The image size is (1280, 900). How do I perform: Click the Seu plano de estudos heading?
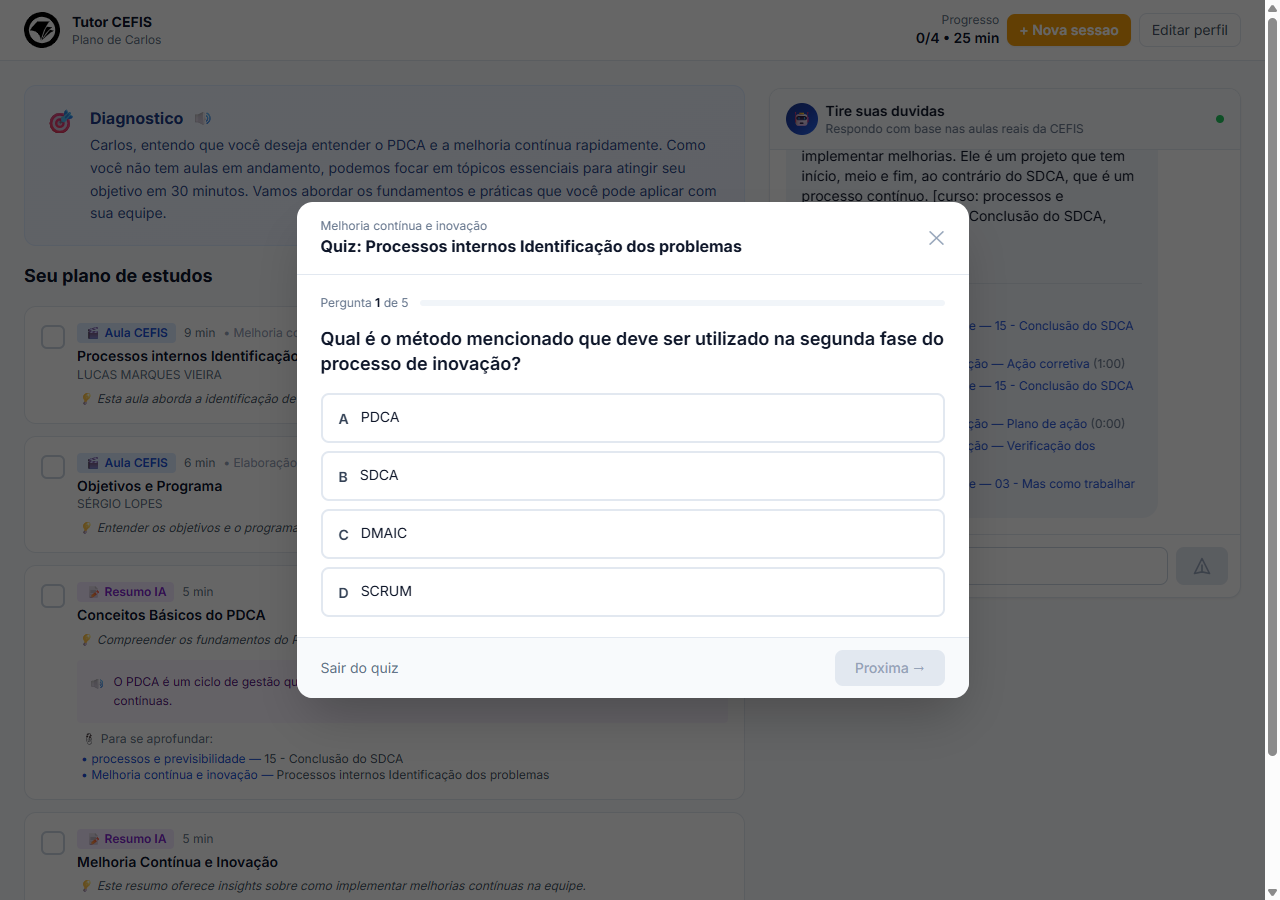coord(118,276)
